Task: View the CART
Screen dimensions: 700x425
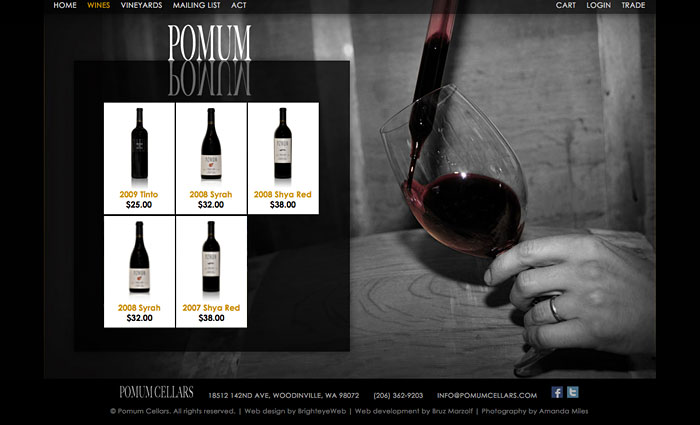Action: (x=566, y=5)
